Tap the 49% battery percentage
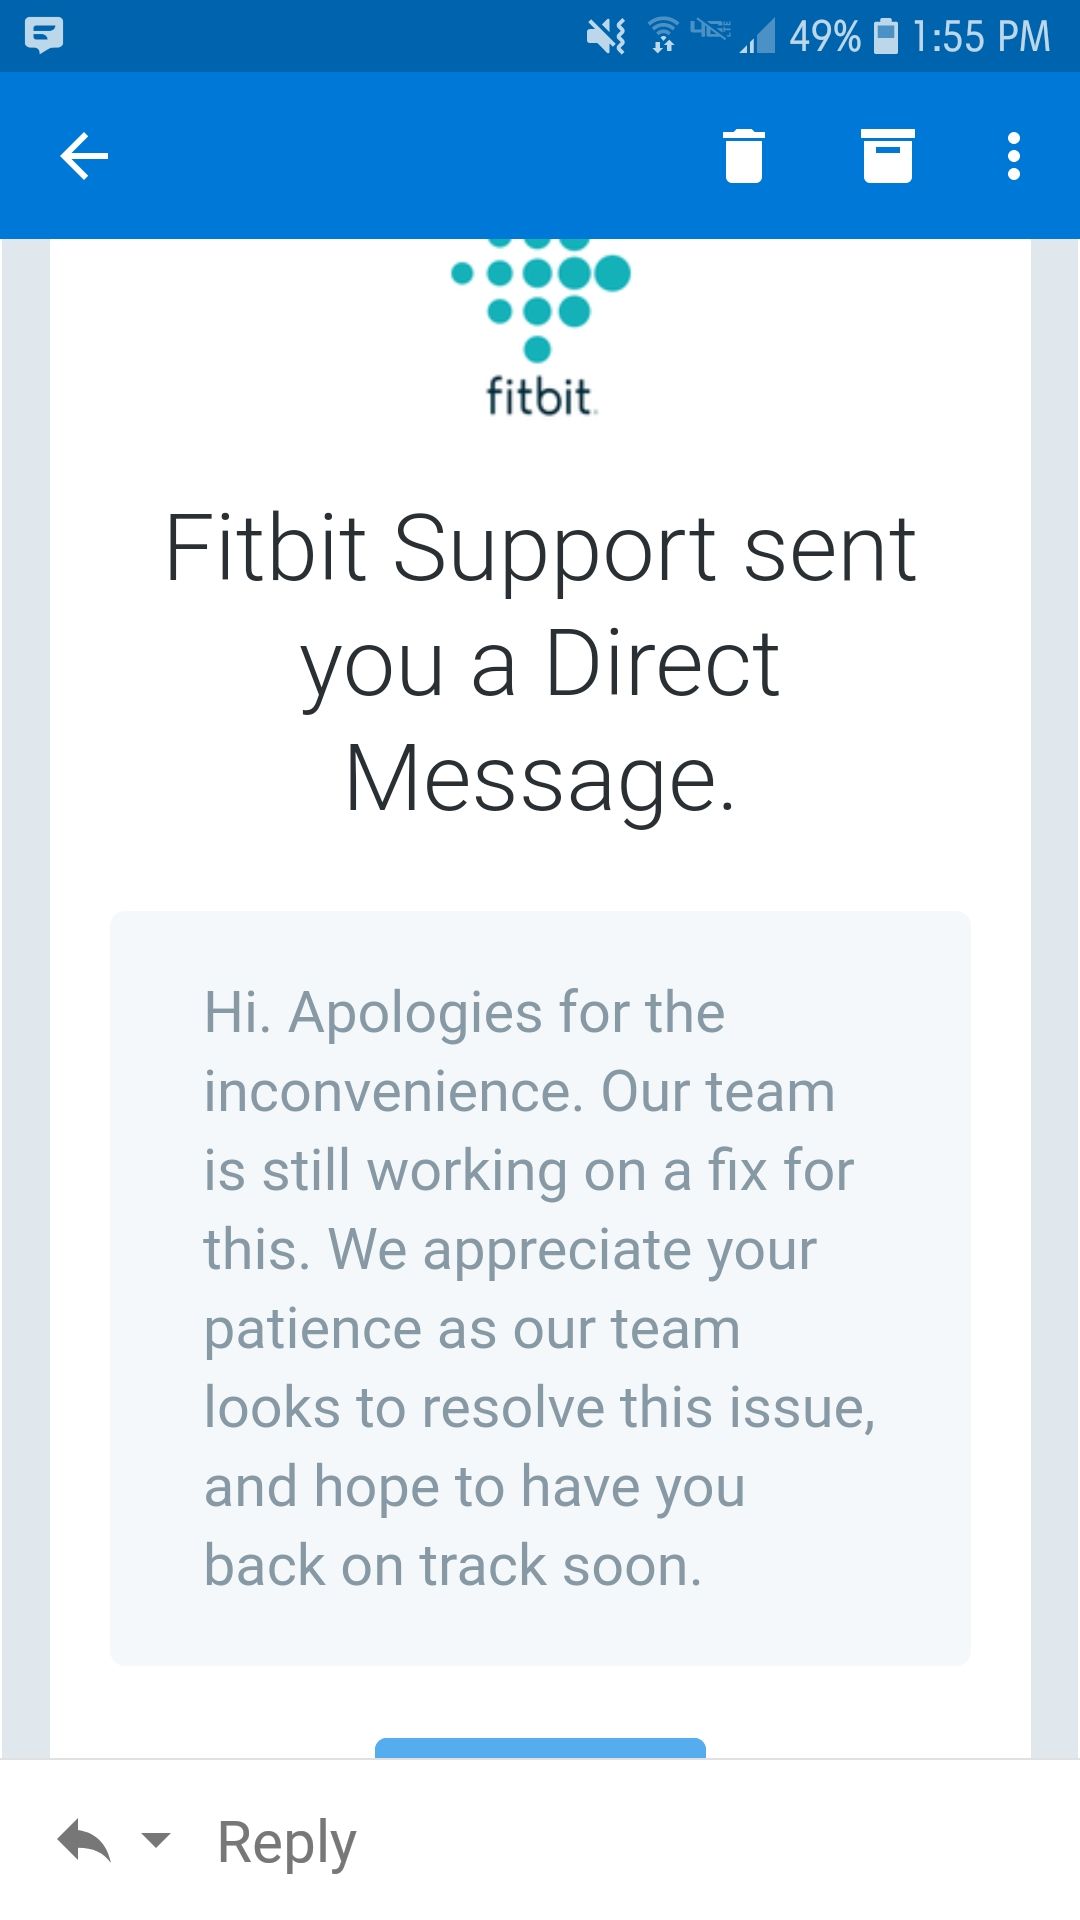1080x1920 pixels. (824, 37)
